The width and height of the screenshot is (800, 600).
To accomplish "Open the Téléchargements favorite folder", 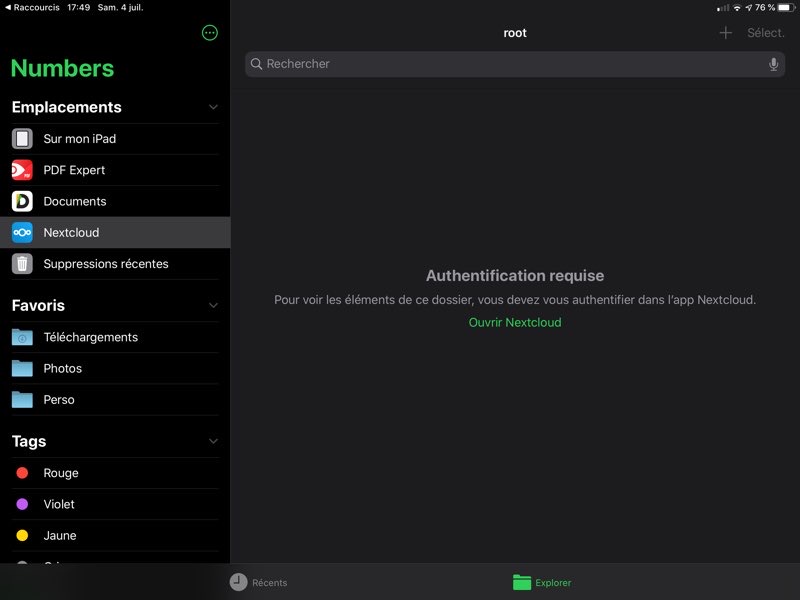I will [90, 337].
